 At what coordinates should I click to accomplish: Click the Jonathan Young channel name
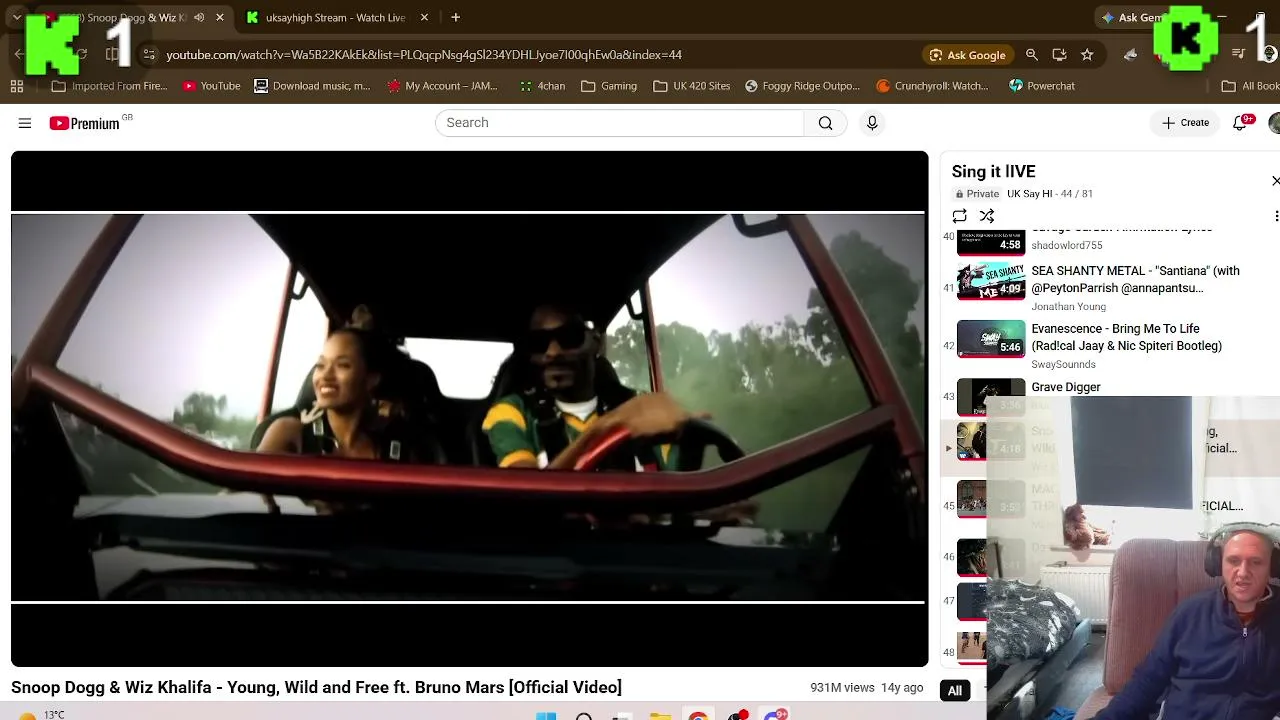click(x=1068, y=307)
